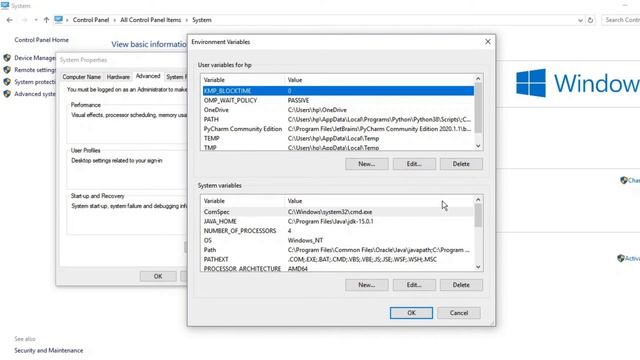Click system variables Value column header

(379, 201)
